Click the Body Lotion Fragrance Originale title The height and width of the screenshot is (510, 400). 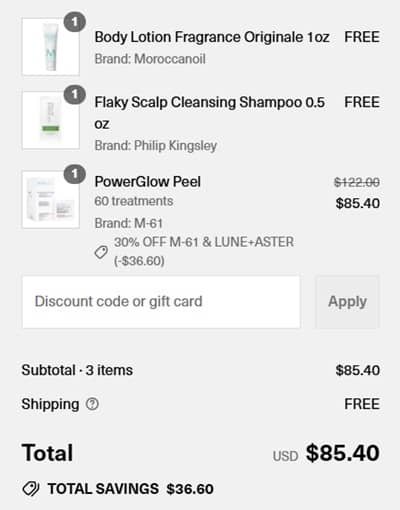pyautogui.click(x=212, y=37)
